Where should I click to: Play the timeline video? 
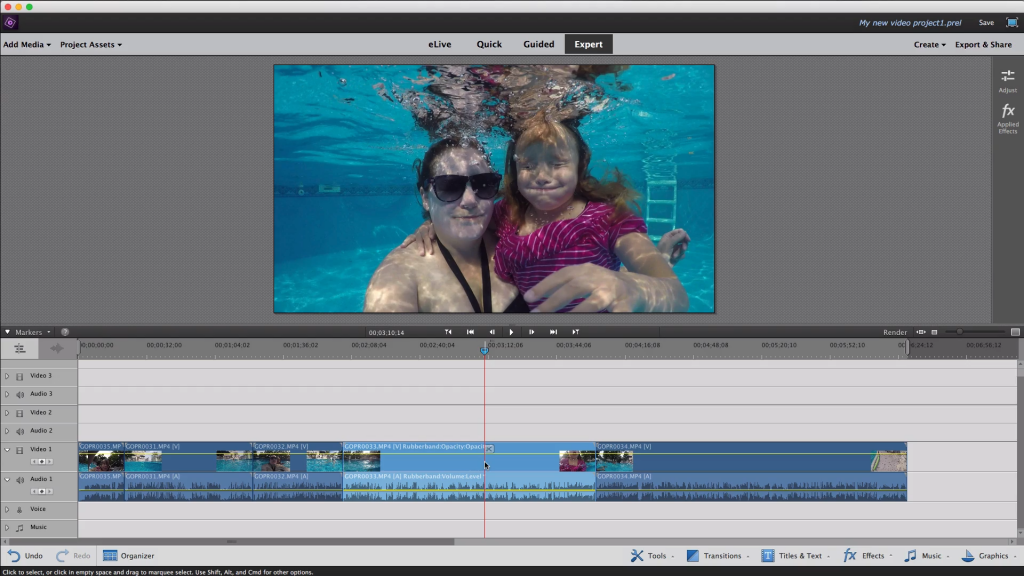click(511, 332)
